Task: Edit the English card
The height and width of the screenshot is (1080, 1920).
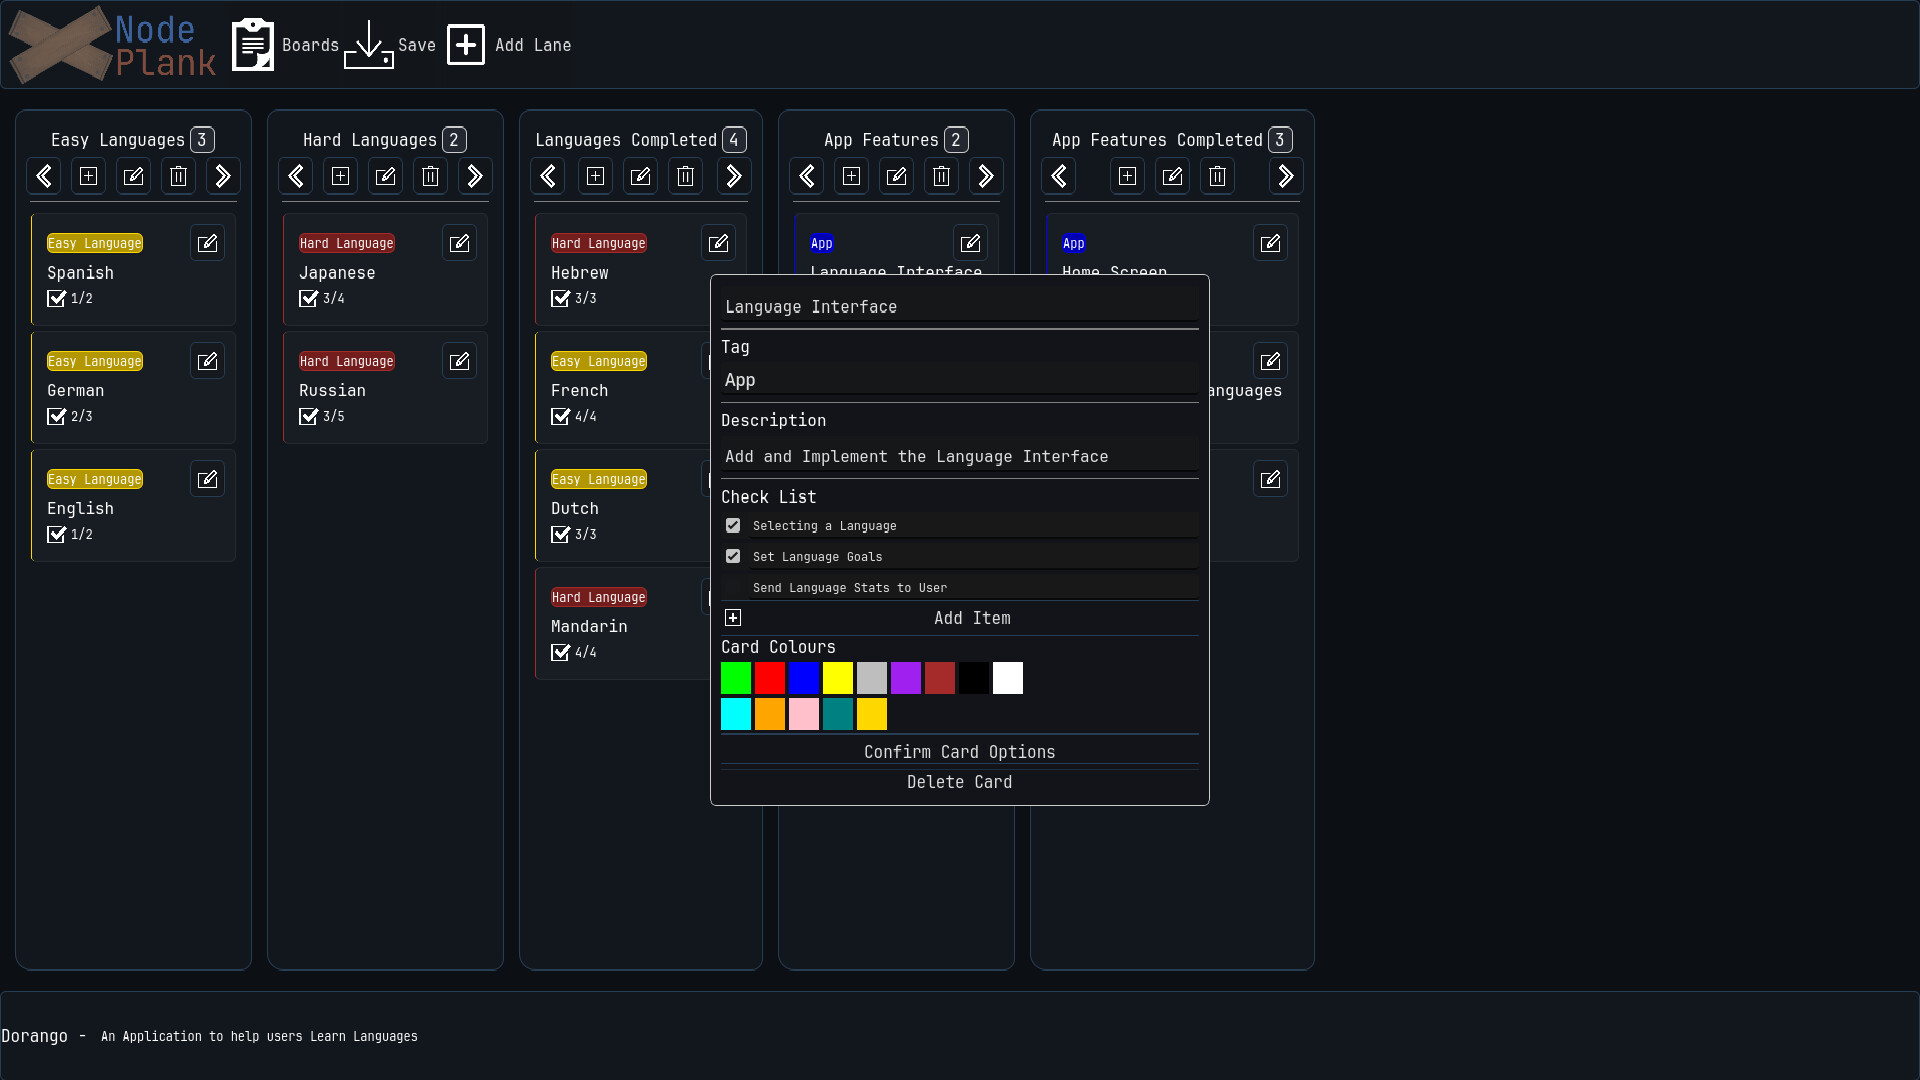Action: coord(208,479)
